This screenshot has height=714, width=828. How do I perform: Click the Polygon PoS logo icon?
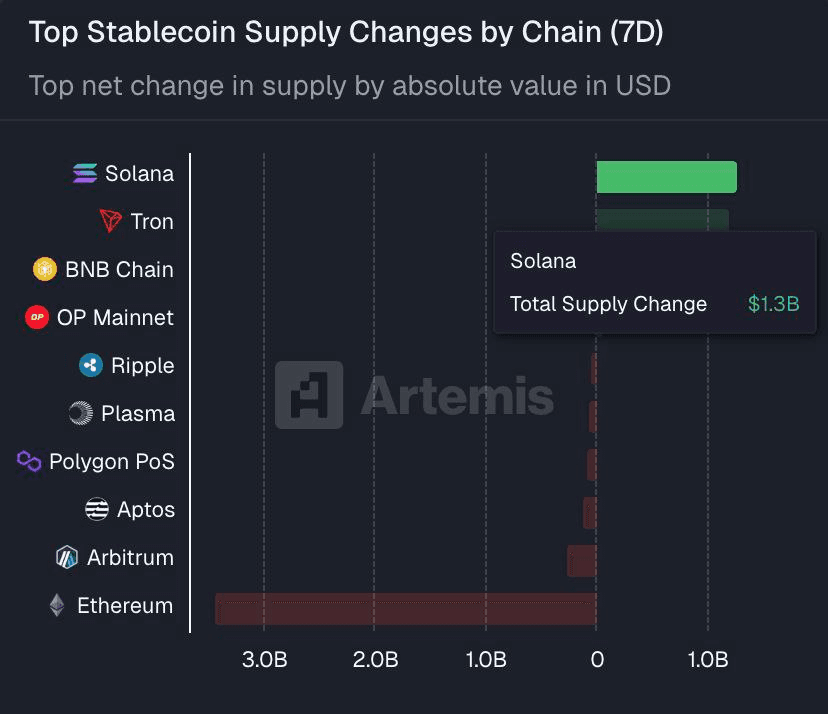click(29, 461)
